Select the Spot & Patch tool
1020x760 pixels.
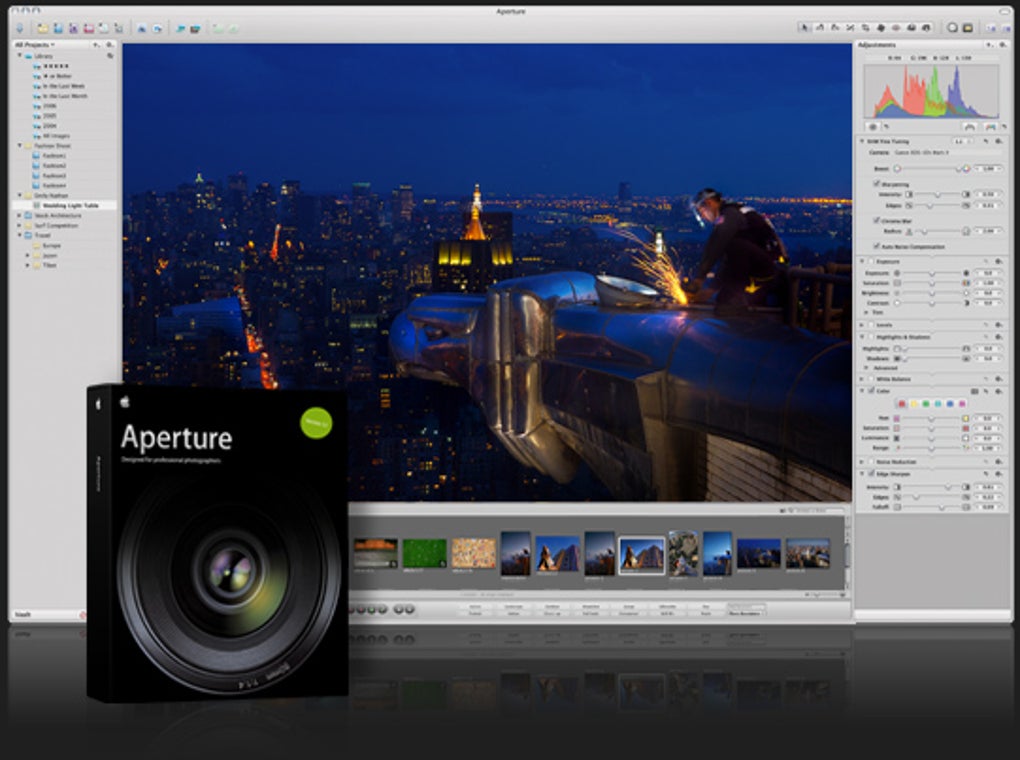pos(881,27)
